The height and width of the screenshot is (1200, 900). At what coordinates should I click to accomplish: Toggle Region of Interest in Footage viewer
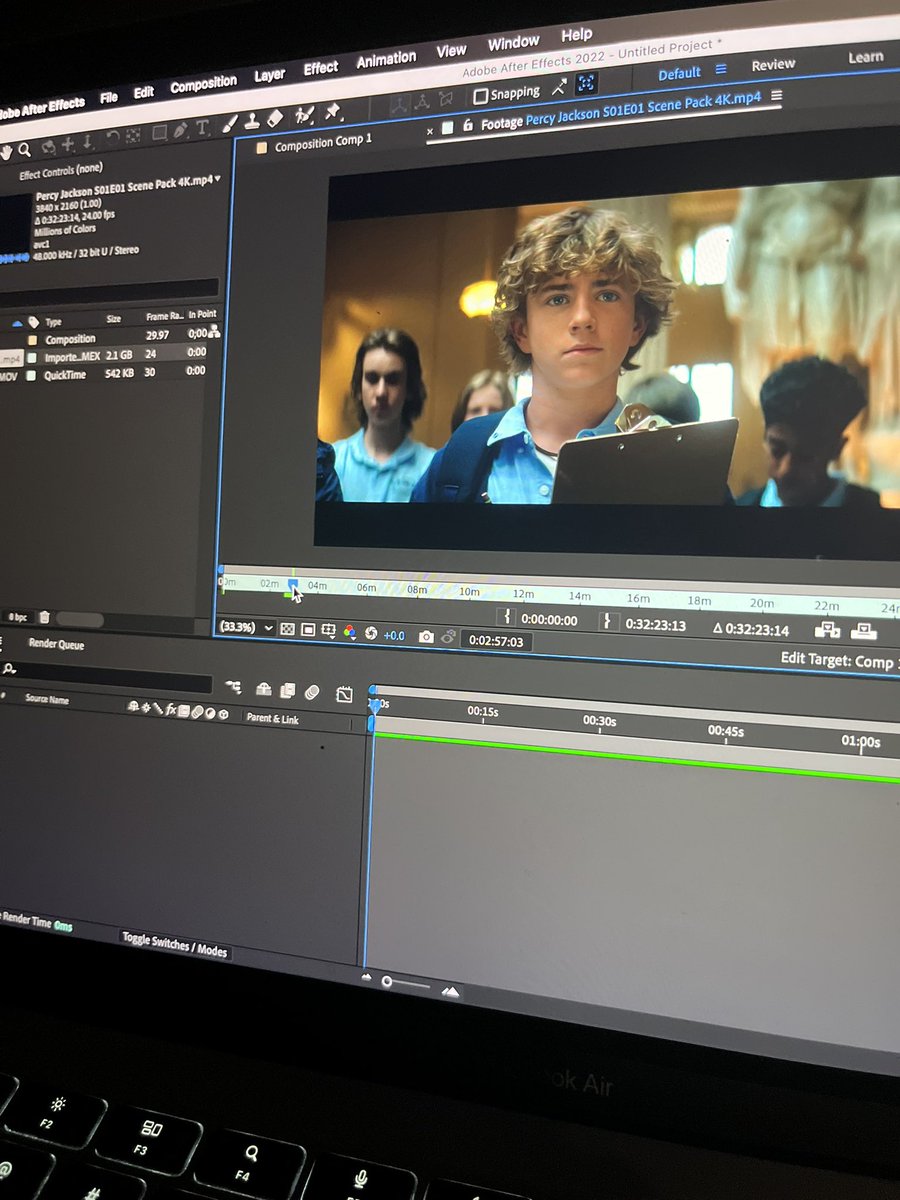coord(308,631)
